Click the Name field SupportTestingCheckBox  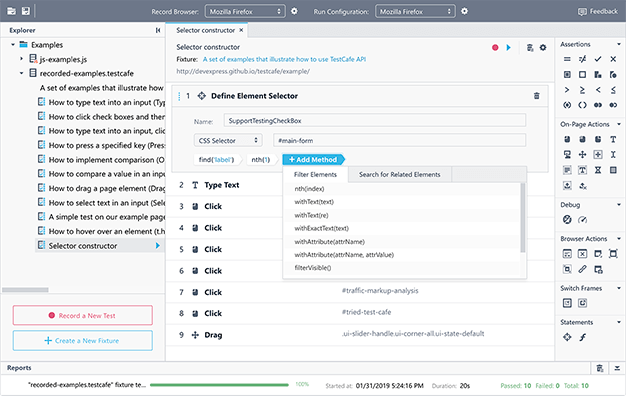375,121
